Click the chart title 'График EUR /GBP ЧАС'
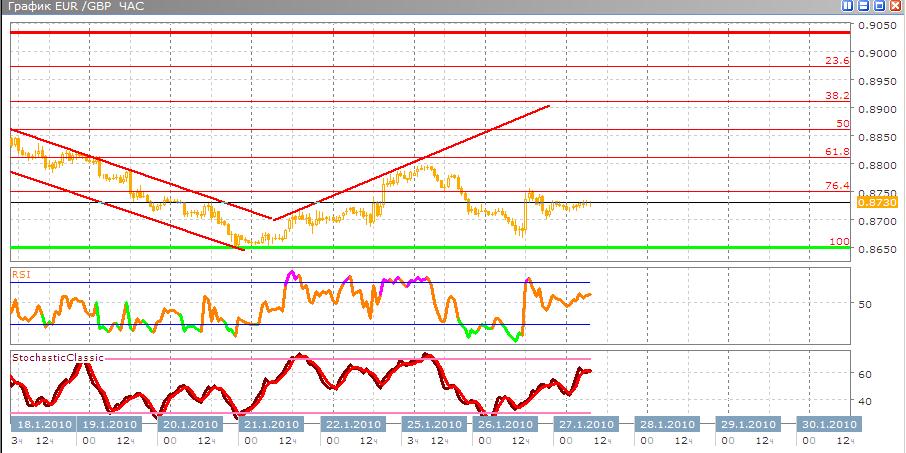 click(76, 7)
